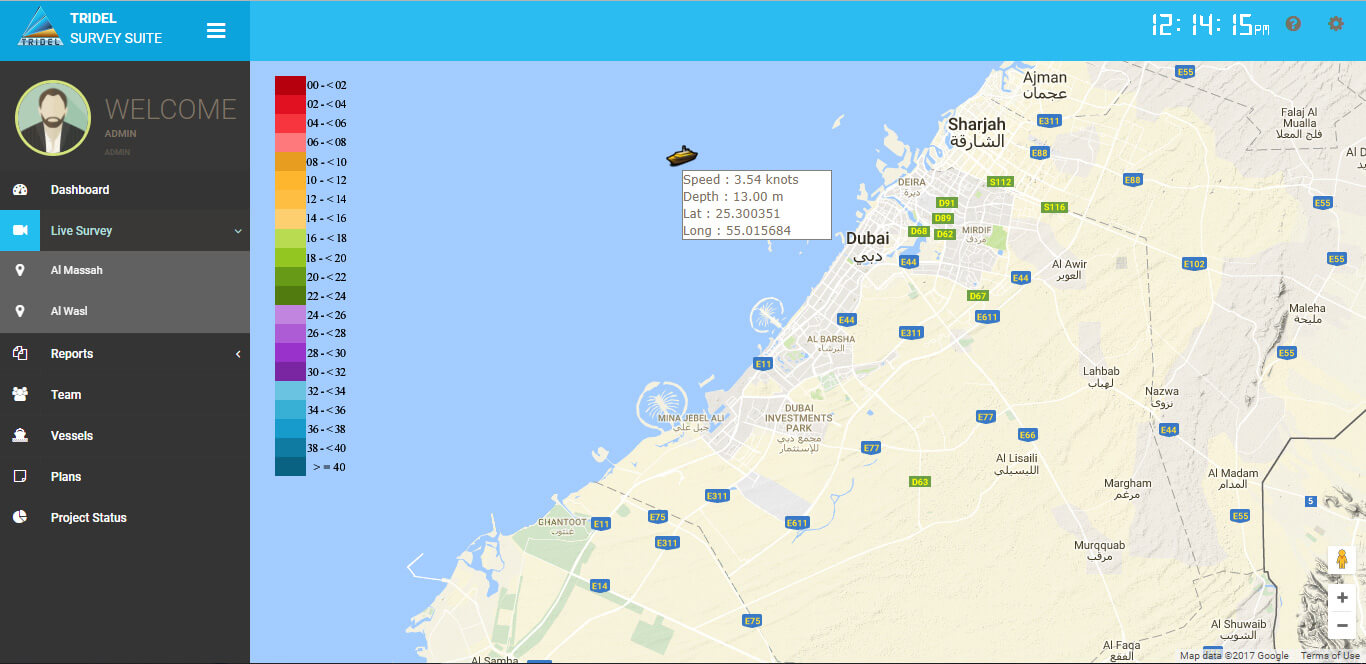Click the Project Status pie chart icon
The image size is (1366, 664).
tap(20, 518)
